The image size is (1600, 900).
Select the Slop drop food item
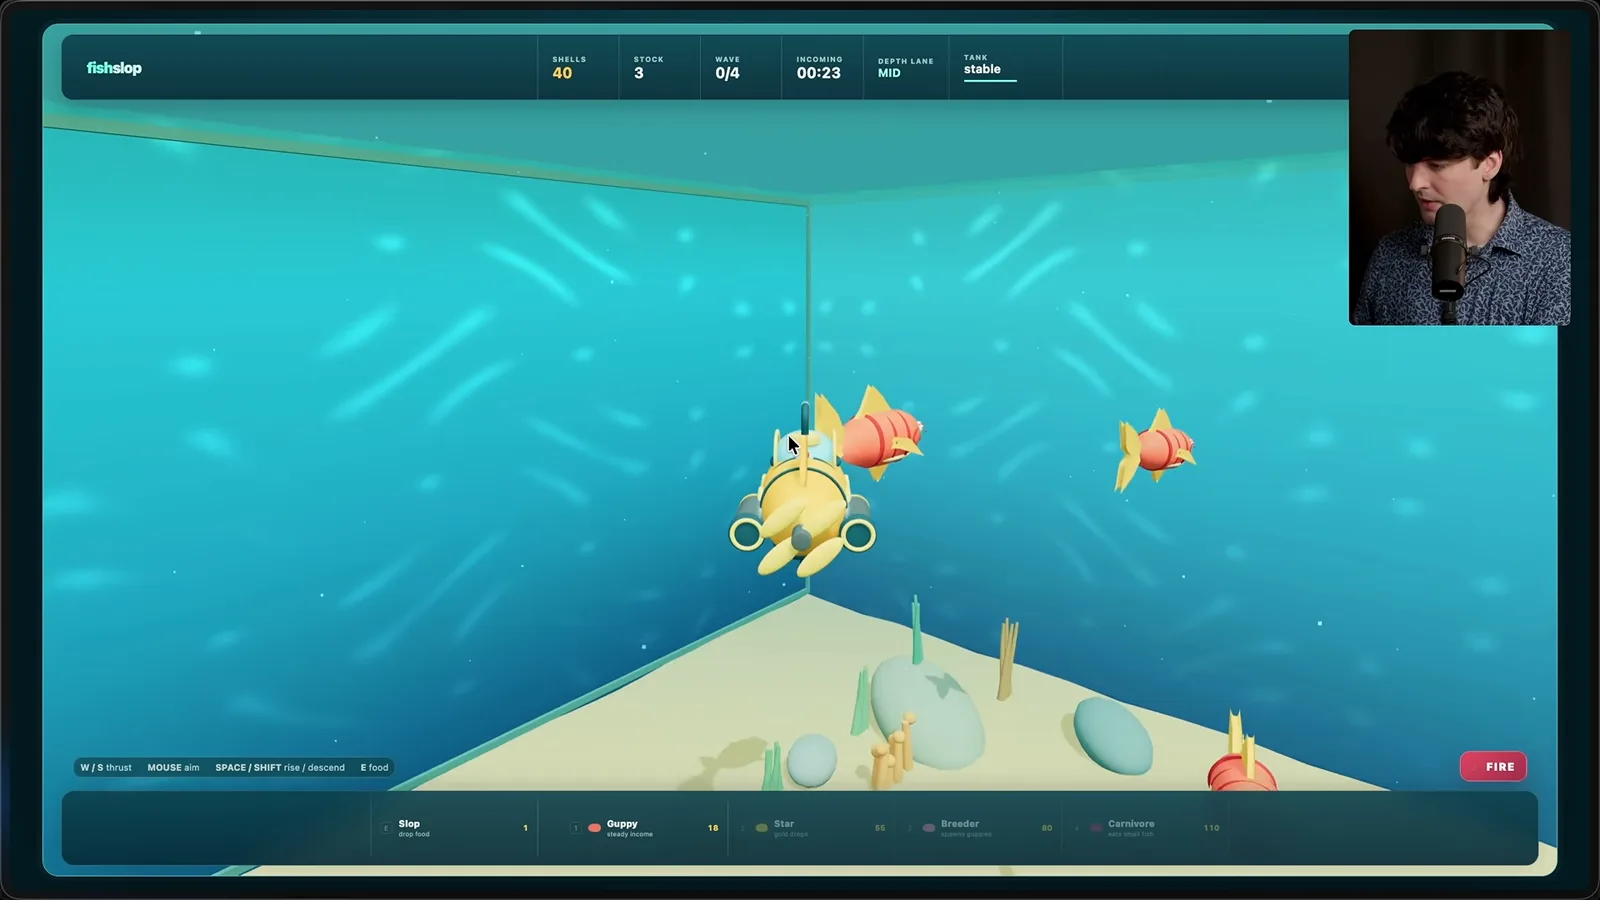455,828
